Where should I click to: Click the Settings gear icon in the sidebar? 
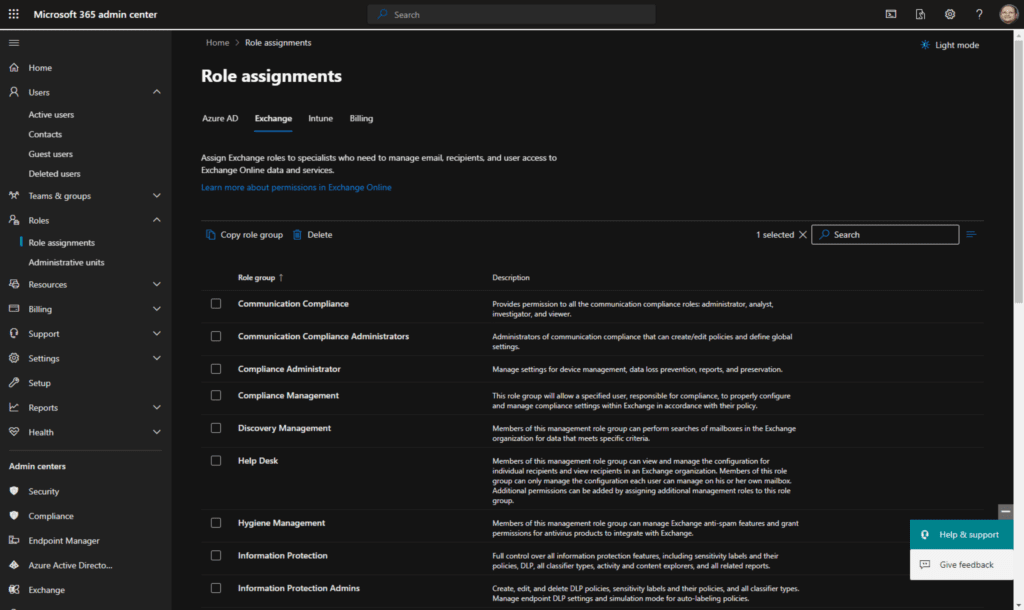[x=14, y=358]
